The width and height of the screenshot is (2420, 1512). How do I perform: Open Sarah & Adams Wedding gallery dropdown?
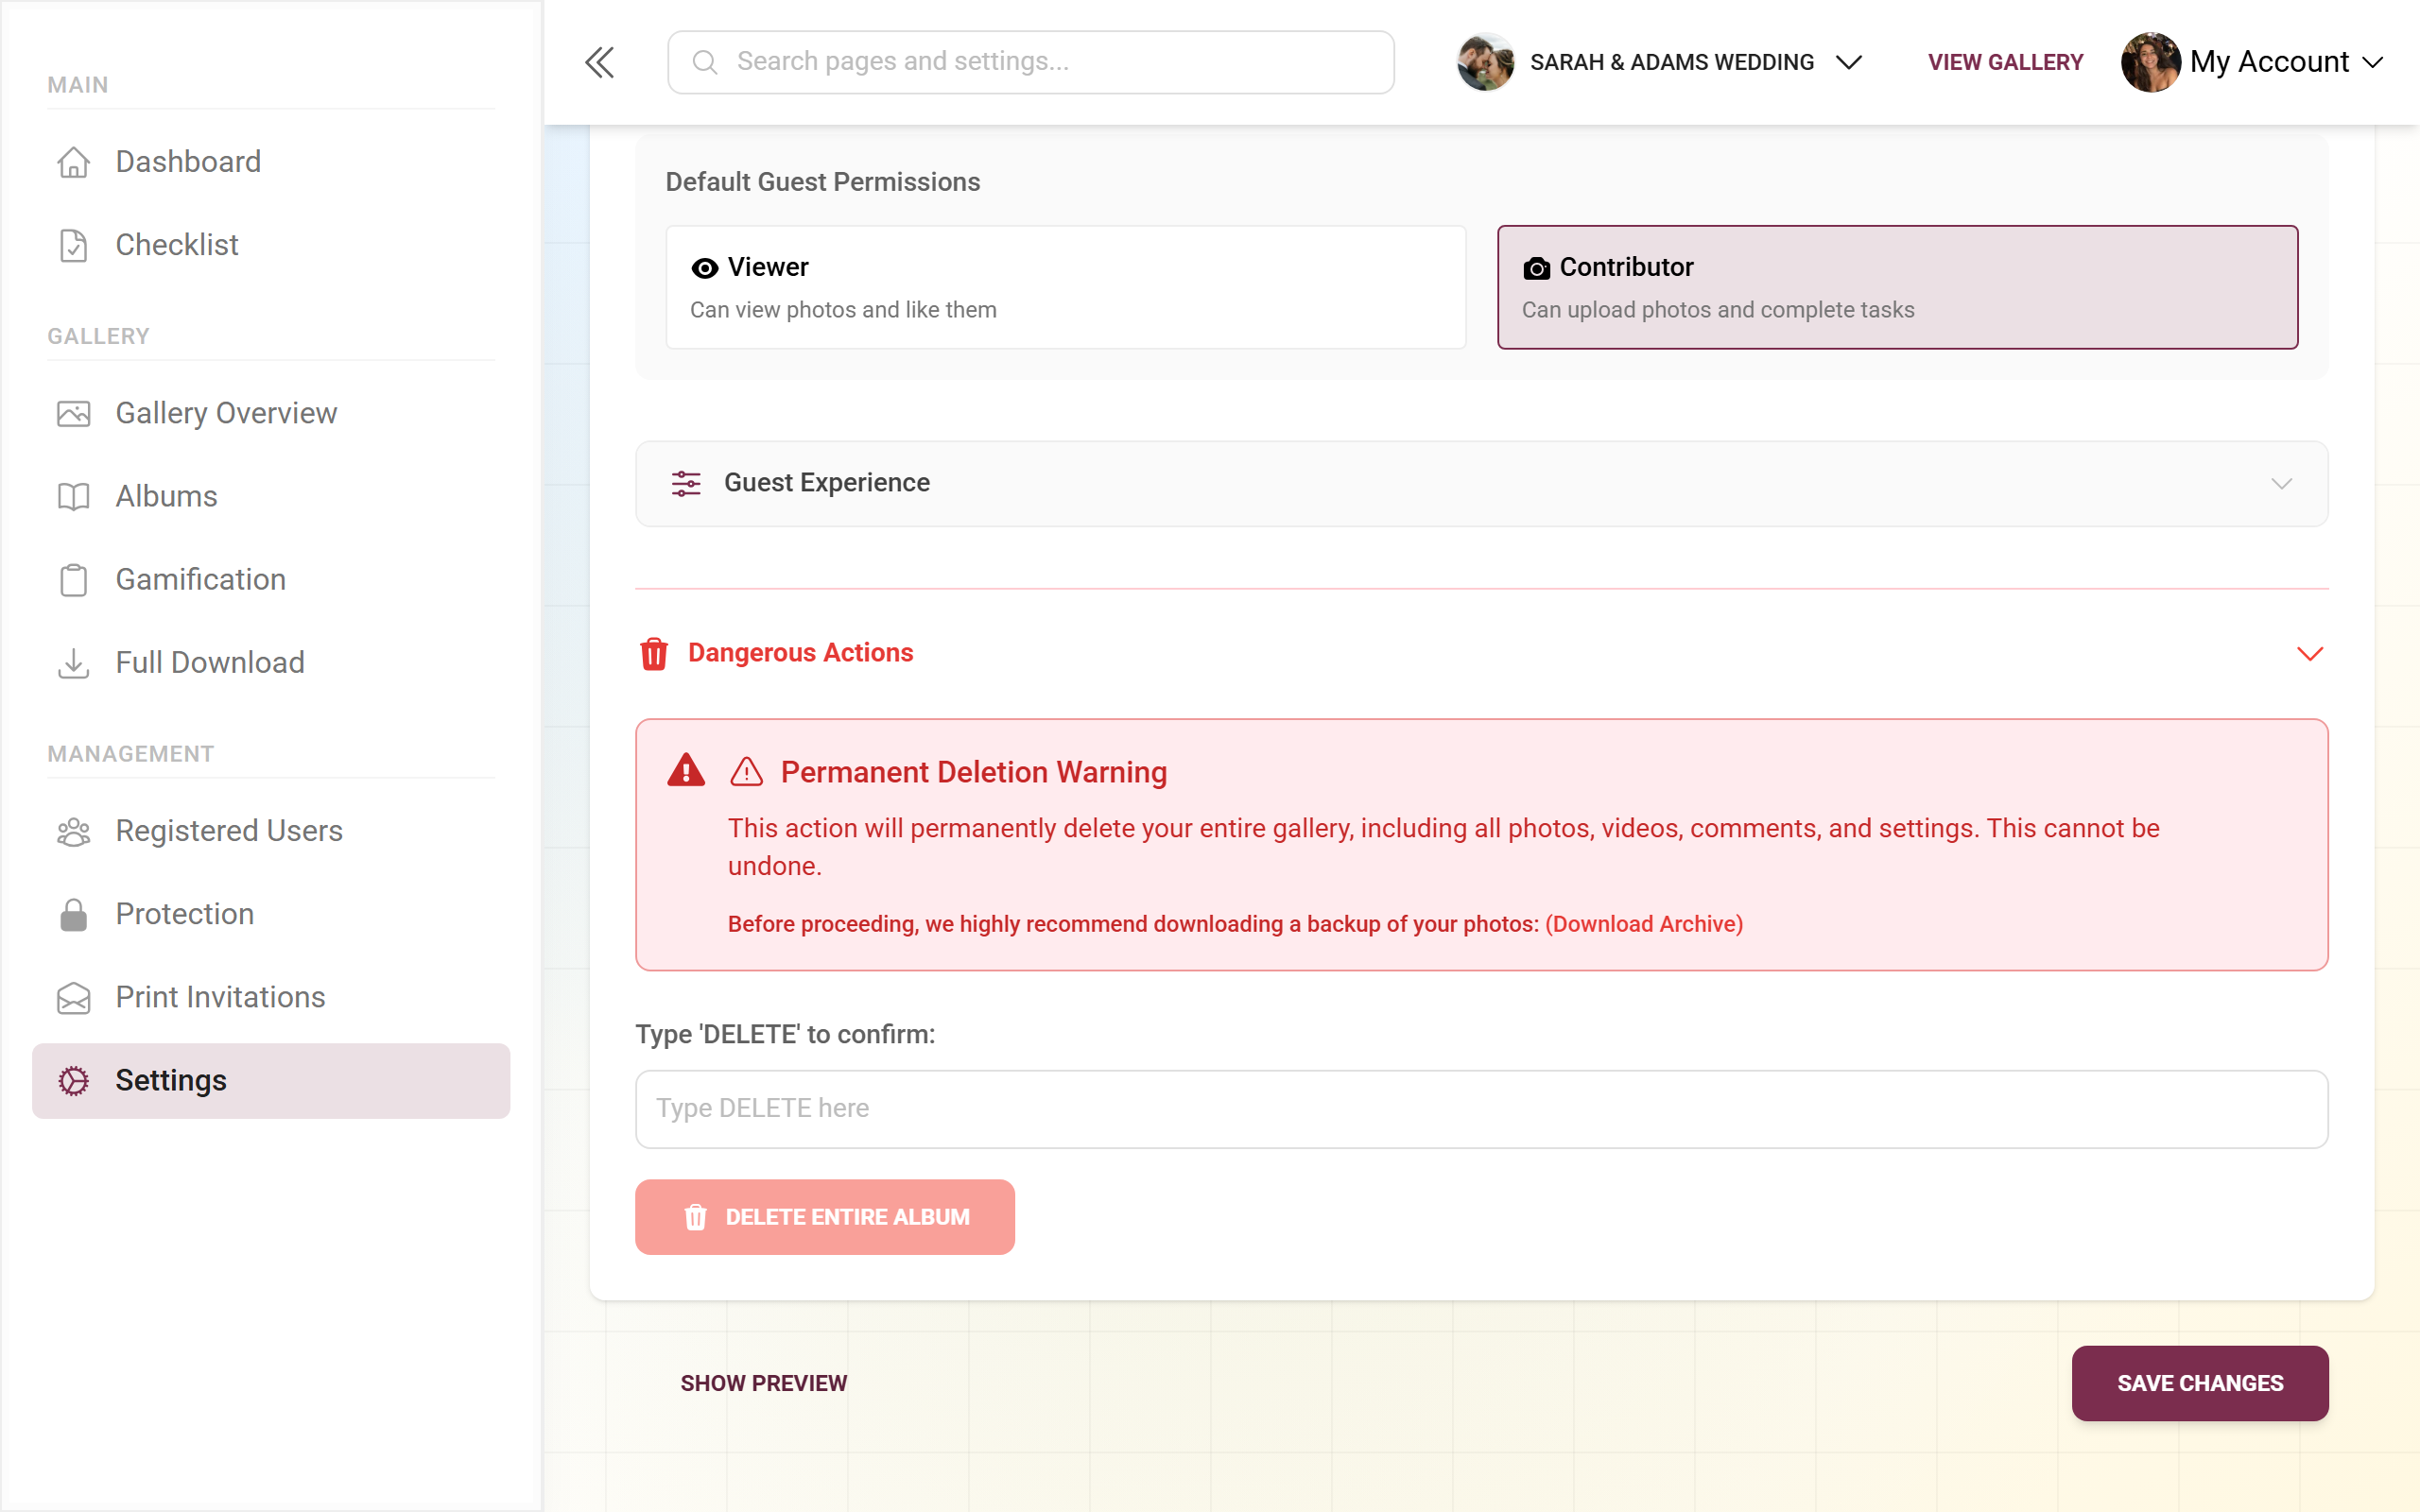tap(1848, 62)
